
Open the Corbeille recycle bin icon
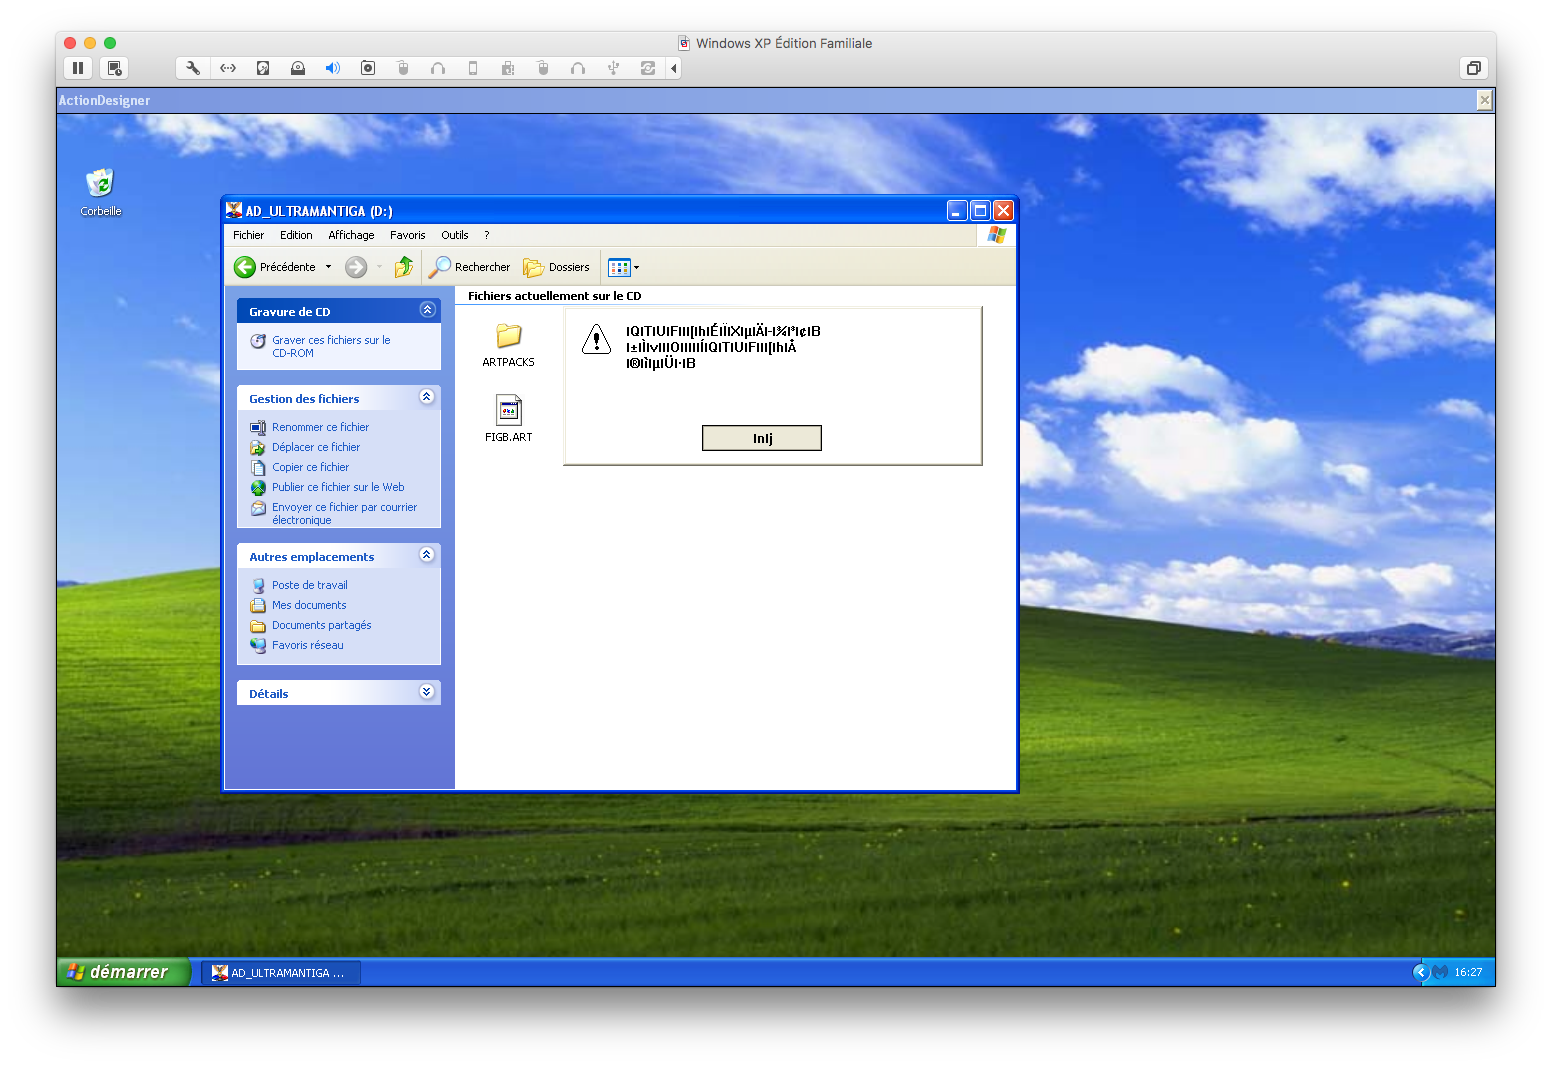click(x=101, y=192)
